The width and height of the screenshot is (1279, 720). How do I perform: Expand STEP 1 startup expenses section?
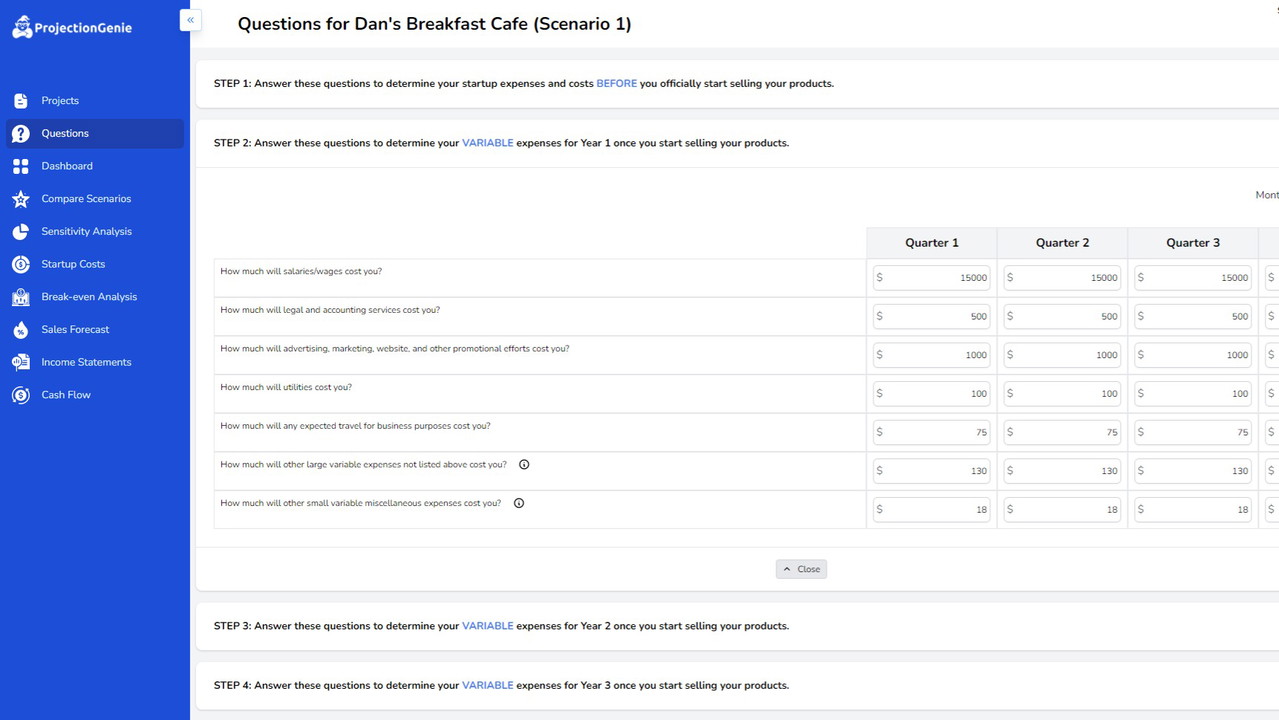click(x=737, y=84)
